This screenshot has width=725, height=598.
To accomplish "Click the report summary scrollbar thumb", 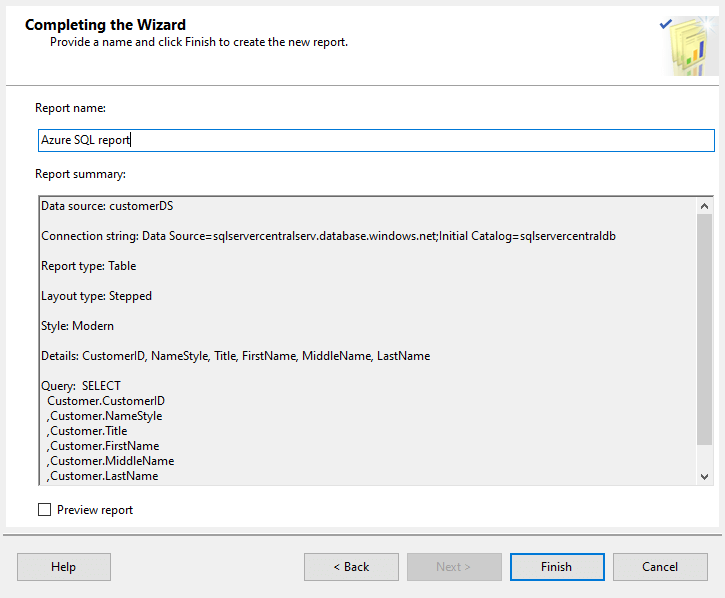I will [704, 330].
